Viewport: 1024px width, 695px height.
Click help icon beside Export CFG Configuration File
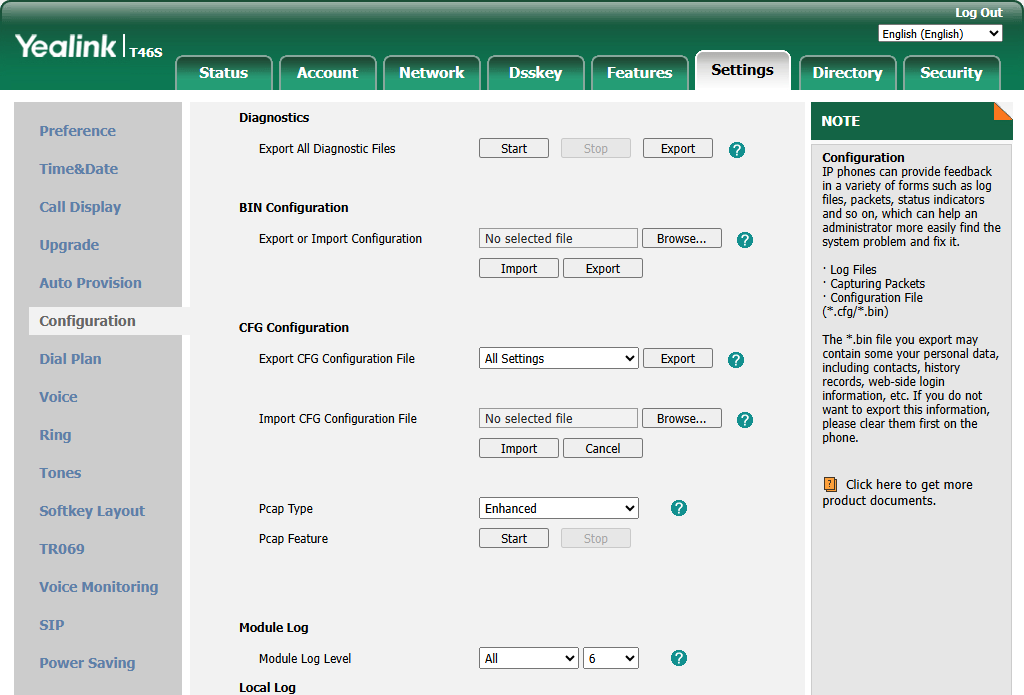coord(737,360)
